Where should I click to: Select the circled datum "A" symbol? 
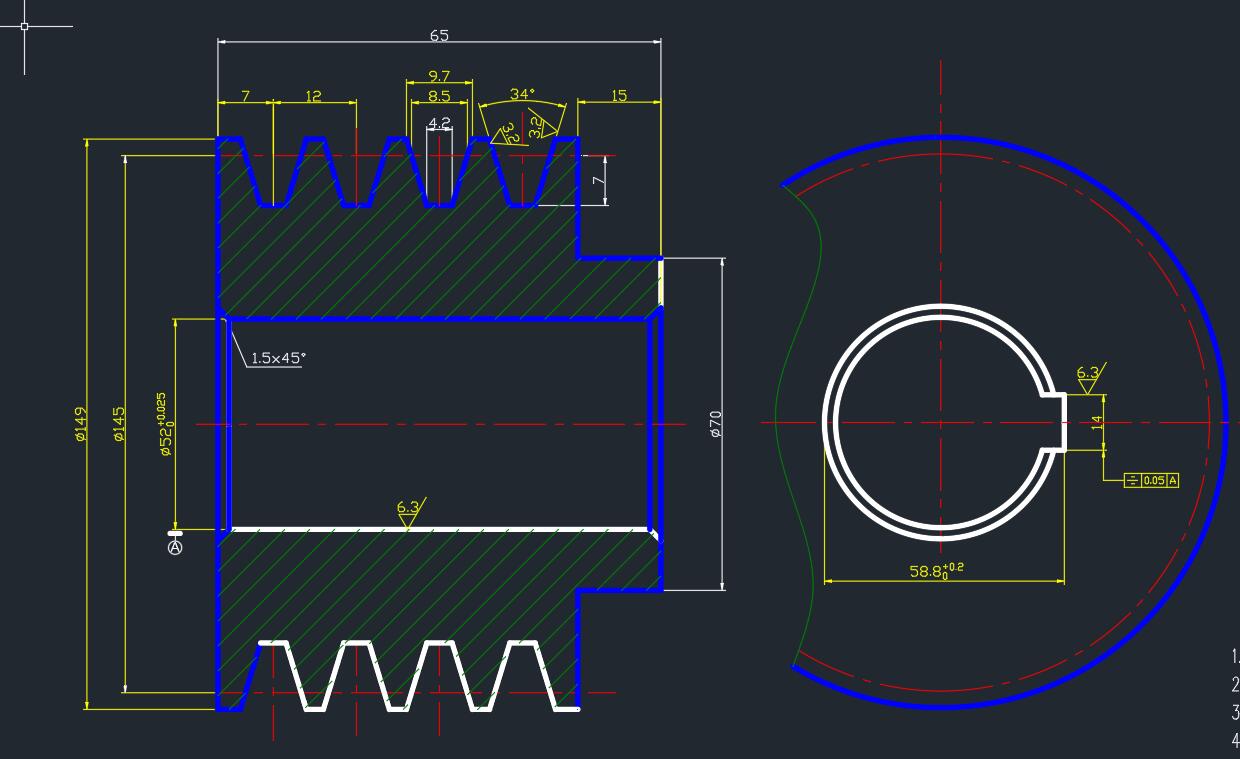pyautogui.click(x=175, y=546)
